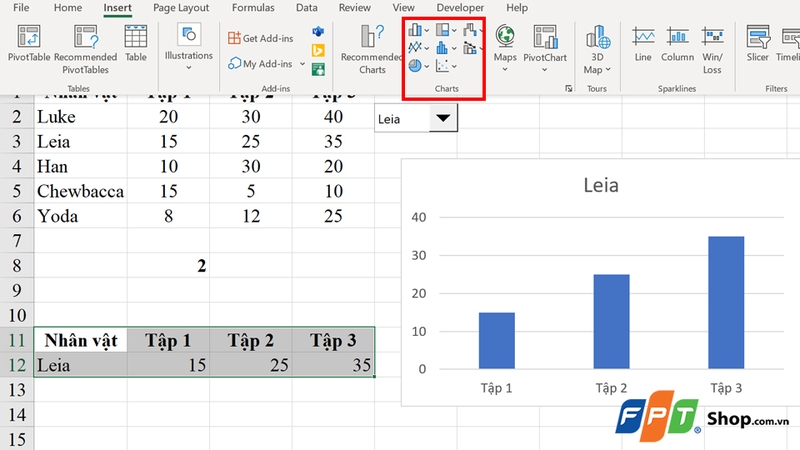Open the Illustrations dropdown
This screenshot has width=800, height=450.
(x=188, y=47)
